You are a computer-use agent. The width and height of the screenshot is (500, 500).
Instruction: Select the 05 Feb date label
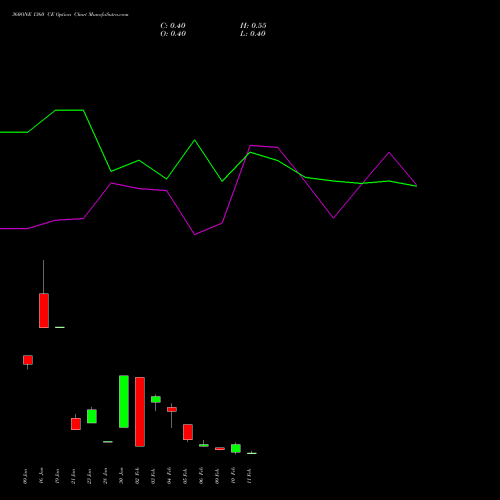[186, 476]
